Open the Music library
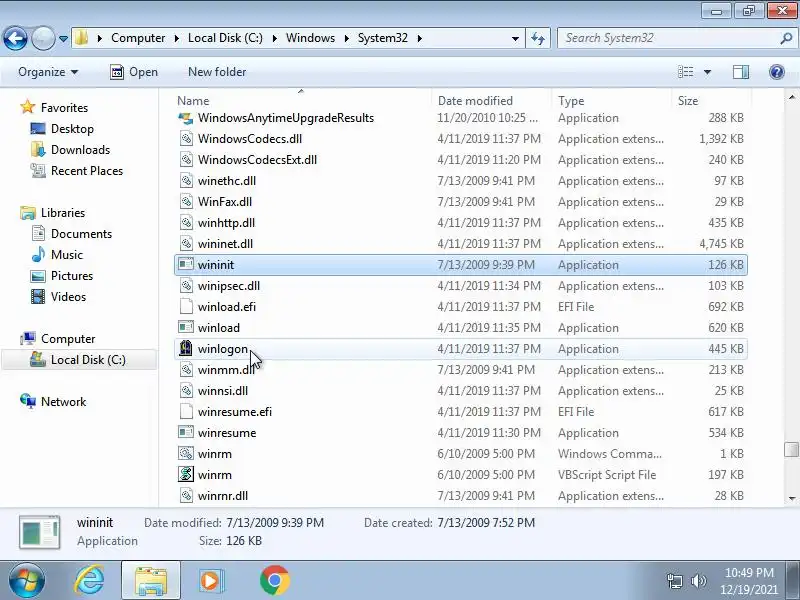This screenshot has width=800, height=600. coord(66,255)
